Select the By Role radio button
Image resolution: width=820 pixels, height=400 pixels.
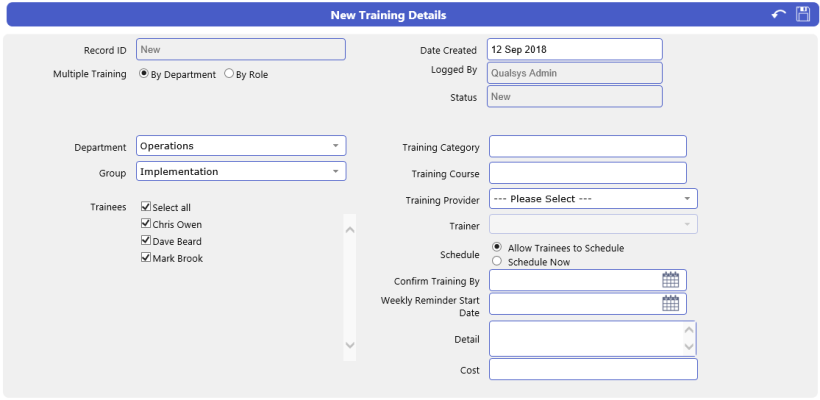(x=229, y=74)
